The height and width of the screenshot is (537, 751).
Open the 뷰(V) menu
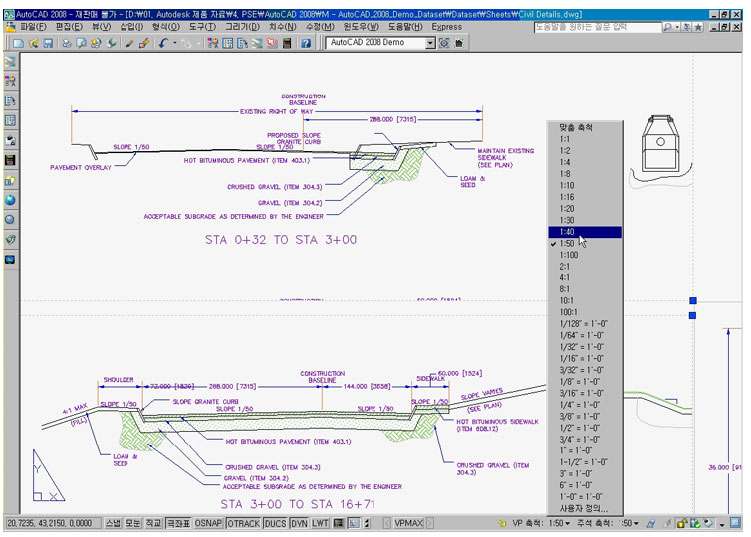point(102,27)
